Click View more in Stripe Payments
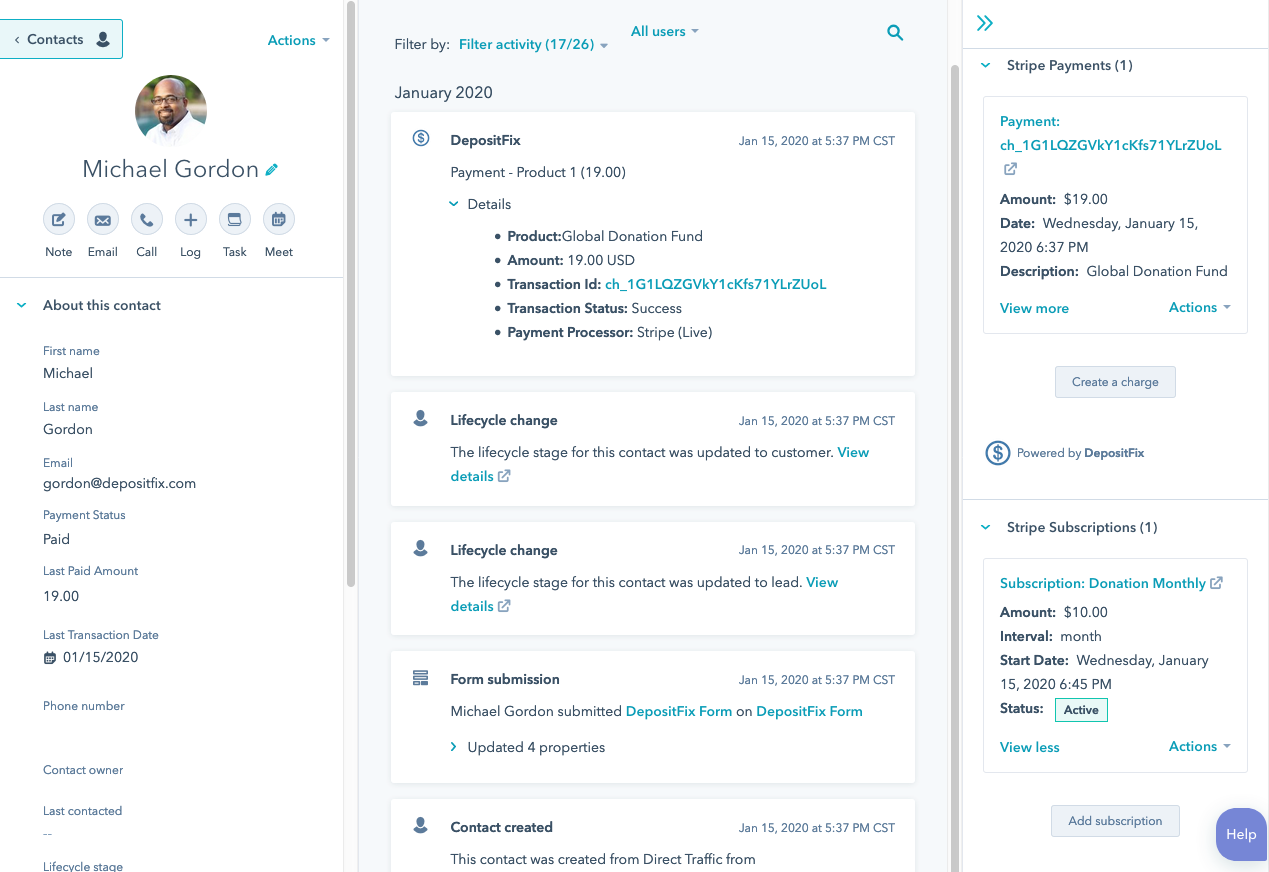The width and height of the screenshot is (1269, 872). coord(1034,308)
